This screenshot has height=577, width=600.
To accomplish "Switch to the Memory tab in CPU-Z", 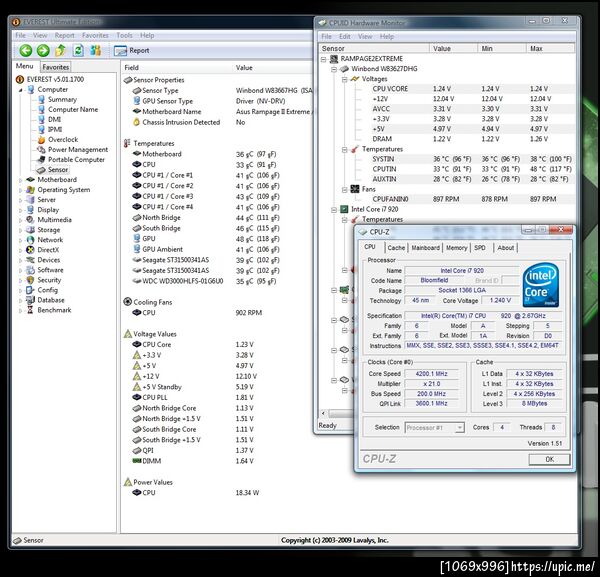I will [457, 248].
